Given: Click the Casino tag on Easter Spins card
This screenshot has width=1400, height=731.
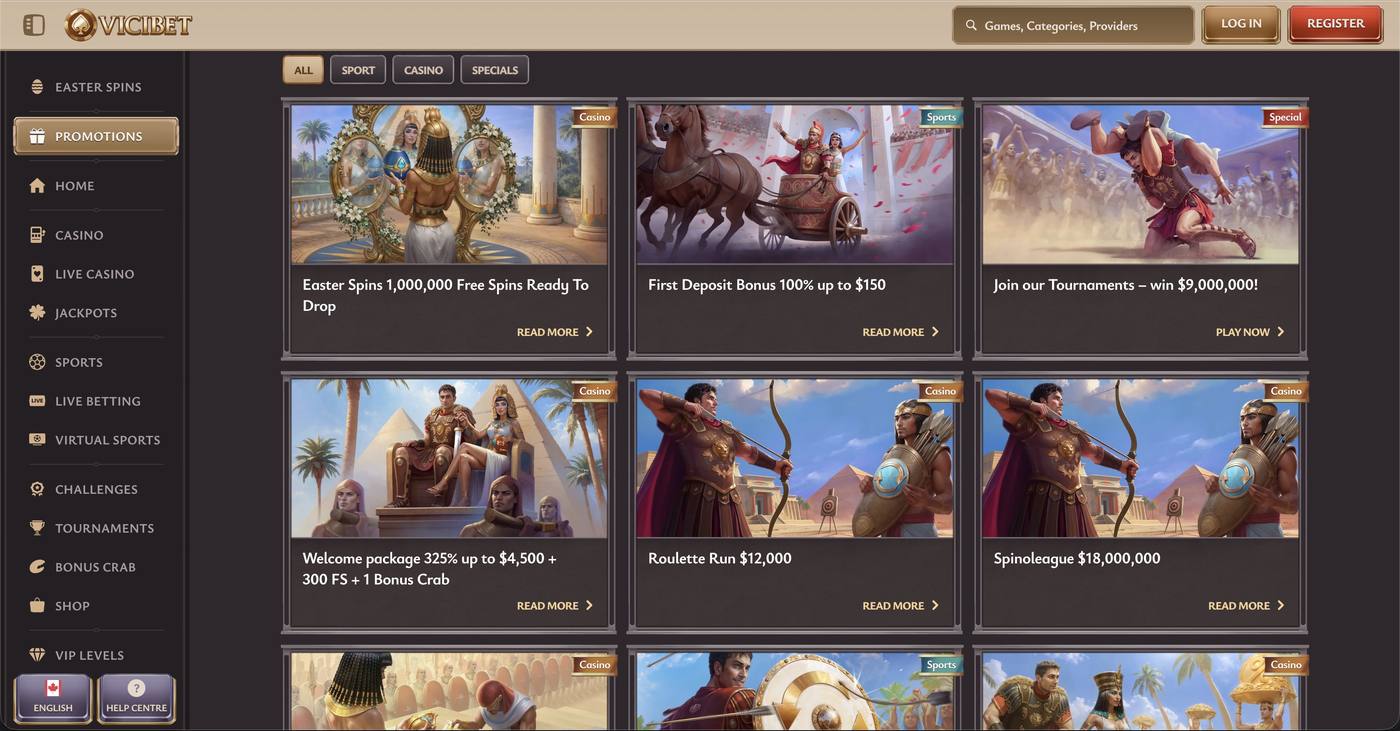Looking at the screenshot, I should (x=595, y=117).
